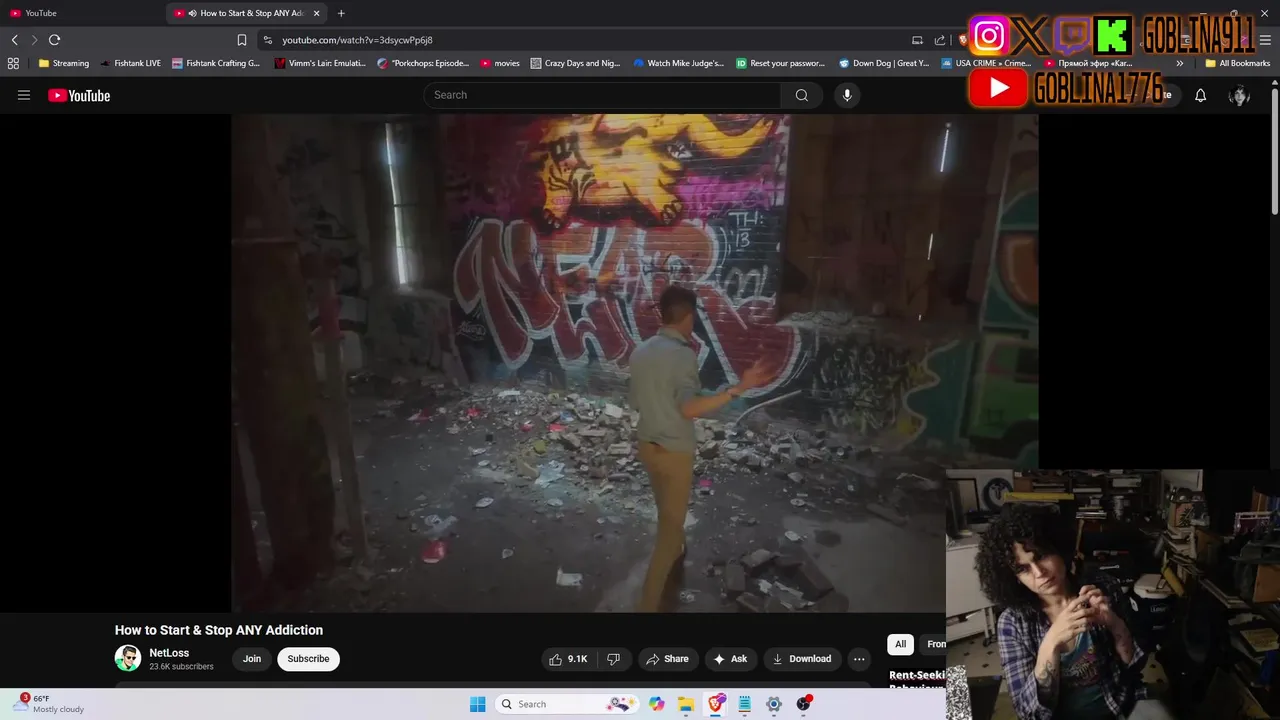The height and width of the screenshot is (720, 1280).
Task: Open the Windows Start menu
Action: 477,704
